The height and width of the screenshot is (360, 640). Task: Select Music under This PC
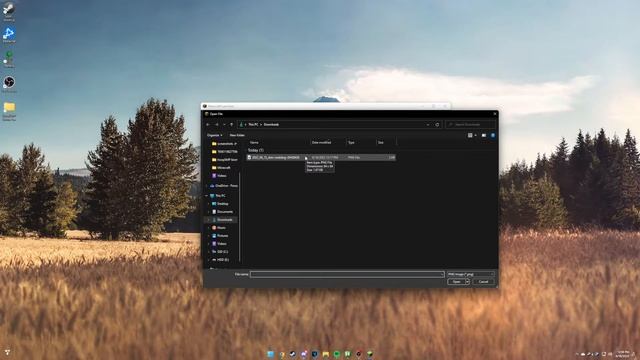(x=219, y=228)
